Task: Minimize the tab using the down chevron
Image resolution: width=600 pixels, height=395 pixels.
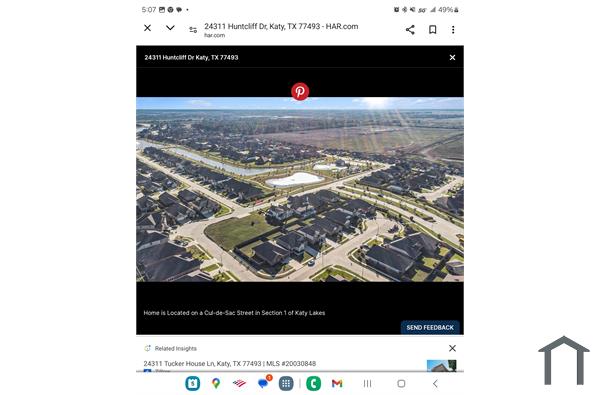Action: pos(170,28)
